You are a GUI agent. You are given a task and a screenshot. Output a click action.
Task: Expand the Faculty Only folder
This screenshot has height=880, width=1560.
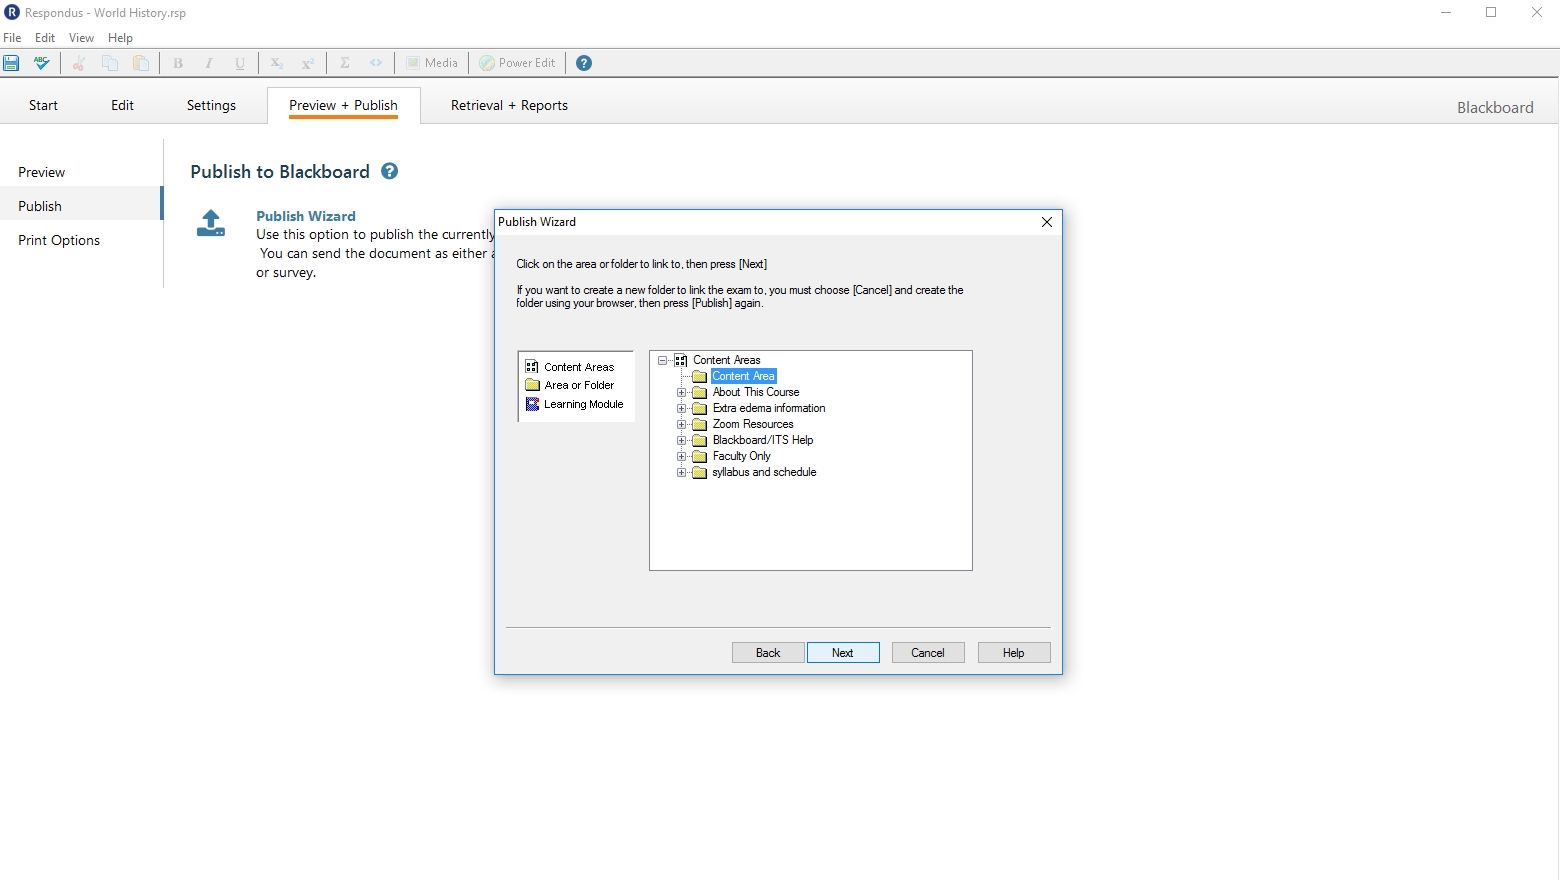tap(682, 456)
